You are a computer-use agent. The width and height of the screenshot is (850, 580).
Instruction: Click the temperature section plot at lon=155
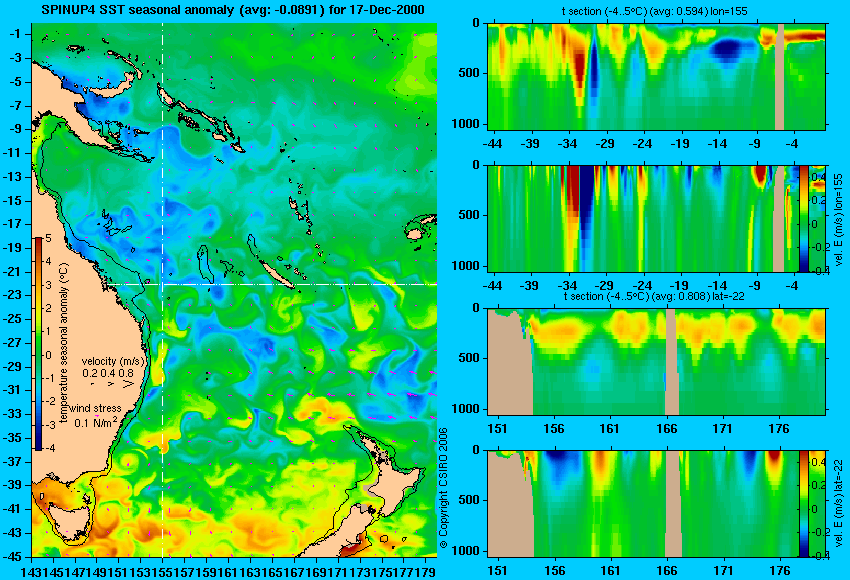point(656,76)
